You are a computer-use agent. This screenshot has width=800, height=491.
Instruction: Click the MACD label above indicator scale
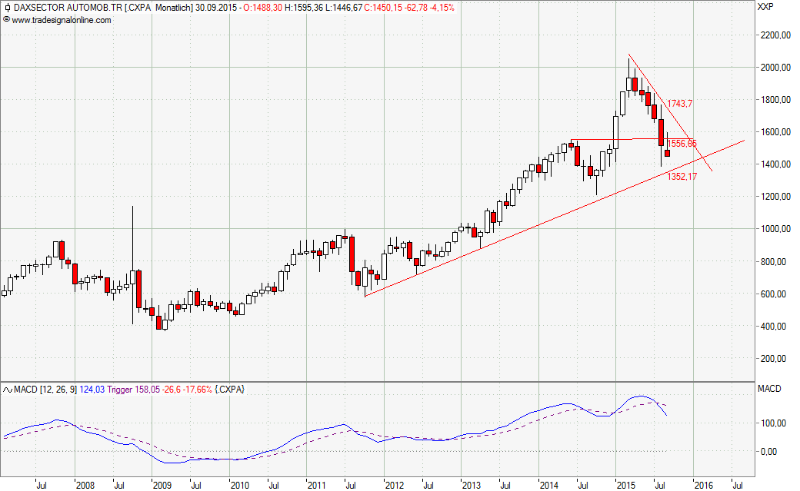point(769,388)
